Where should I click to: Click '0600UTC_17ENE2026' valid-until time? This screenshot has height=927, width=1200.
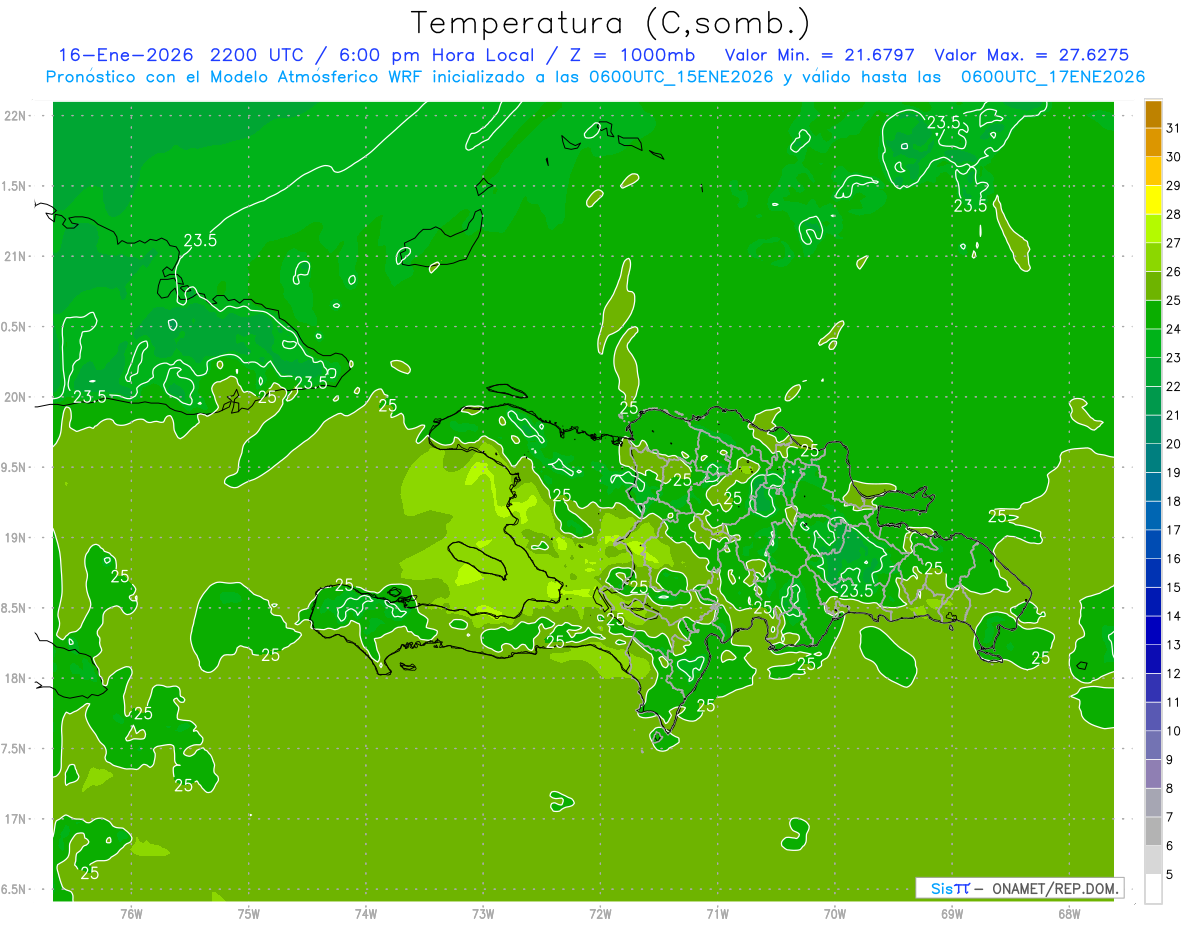coord(1053,77)
